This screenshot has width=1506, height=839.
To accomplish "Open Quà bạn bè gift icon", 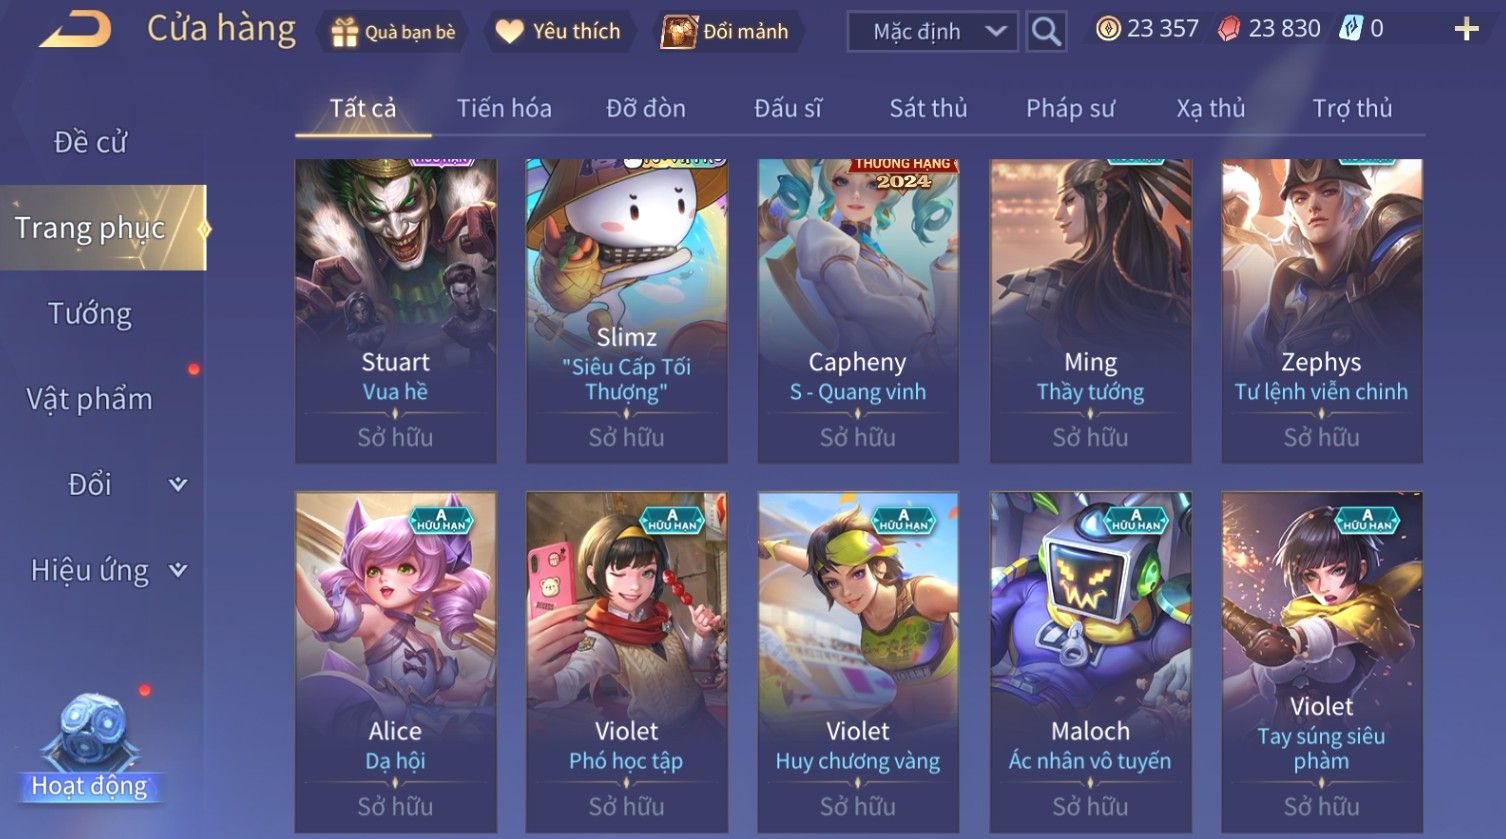I will [344, 32].
